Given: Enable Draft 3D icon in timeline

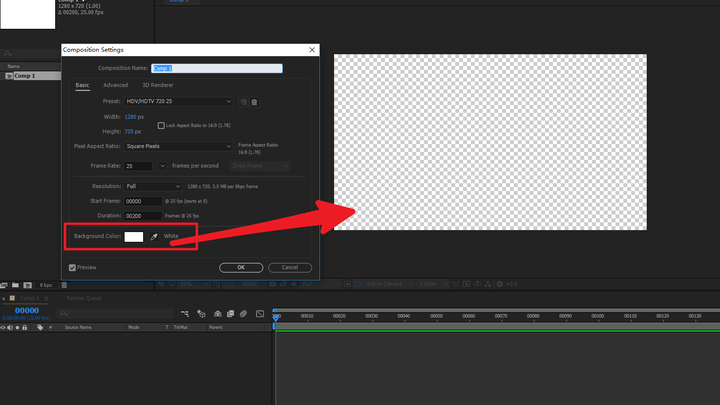Looking at the screenshot, I should (x=201, y=314).
